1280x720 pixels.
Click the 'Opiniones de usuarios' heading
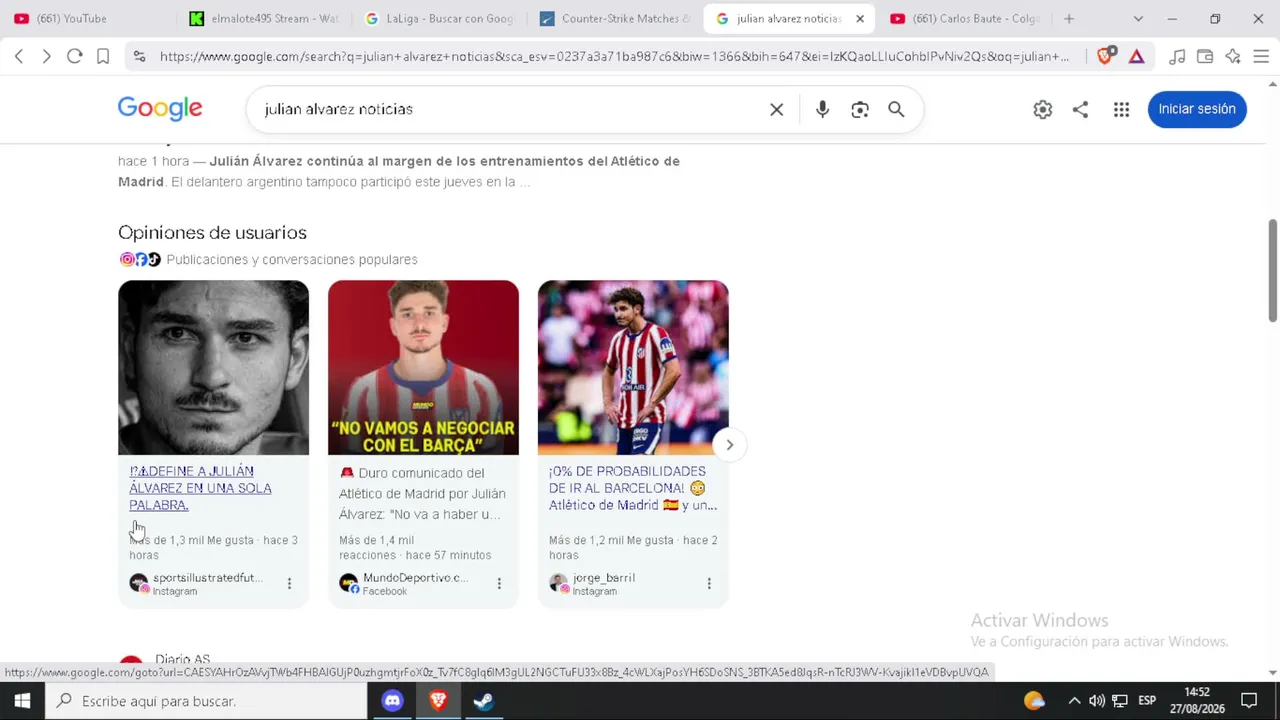pos(212,233)
